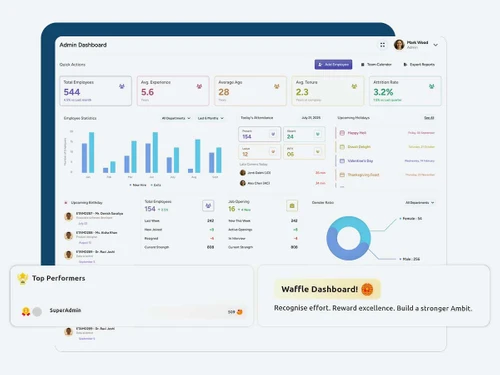
Task: Click the Thanksgiving Feast holiday calendar icon
Action: click(x=342, y=175)
